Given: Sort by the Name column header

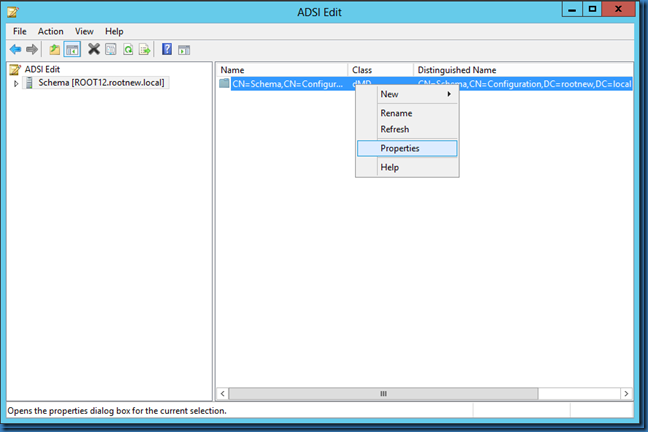Looking at the screenshot, I should 282,70.
